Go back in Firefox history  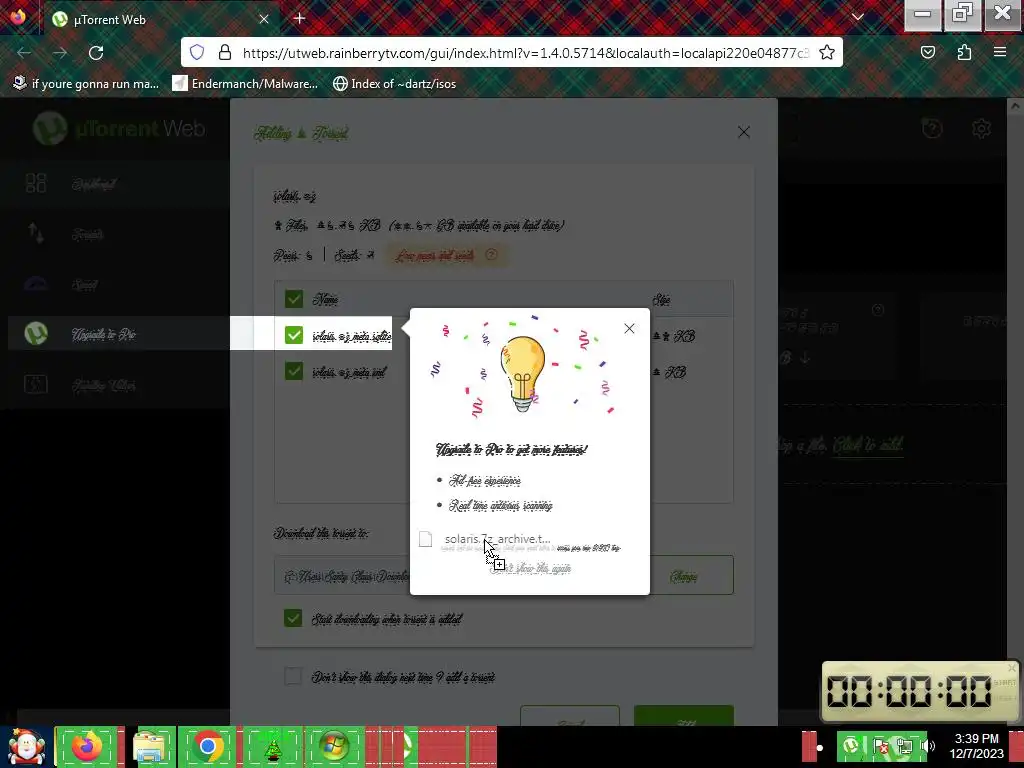24,53
